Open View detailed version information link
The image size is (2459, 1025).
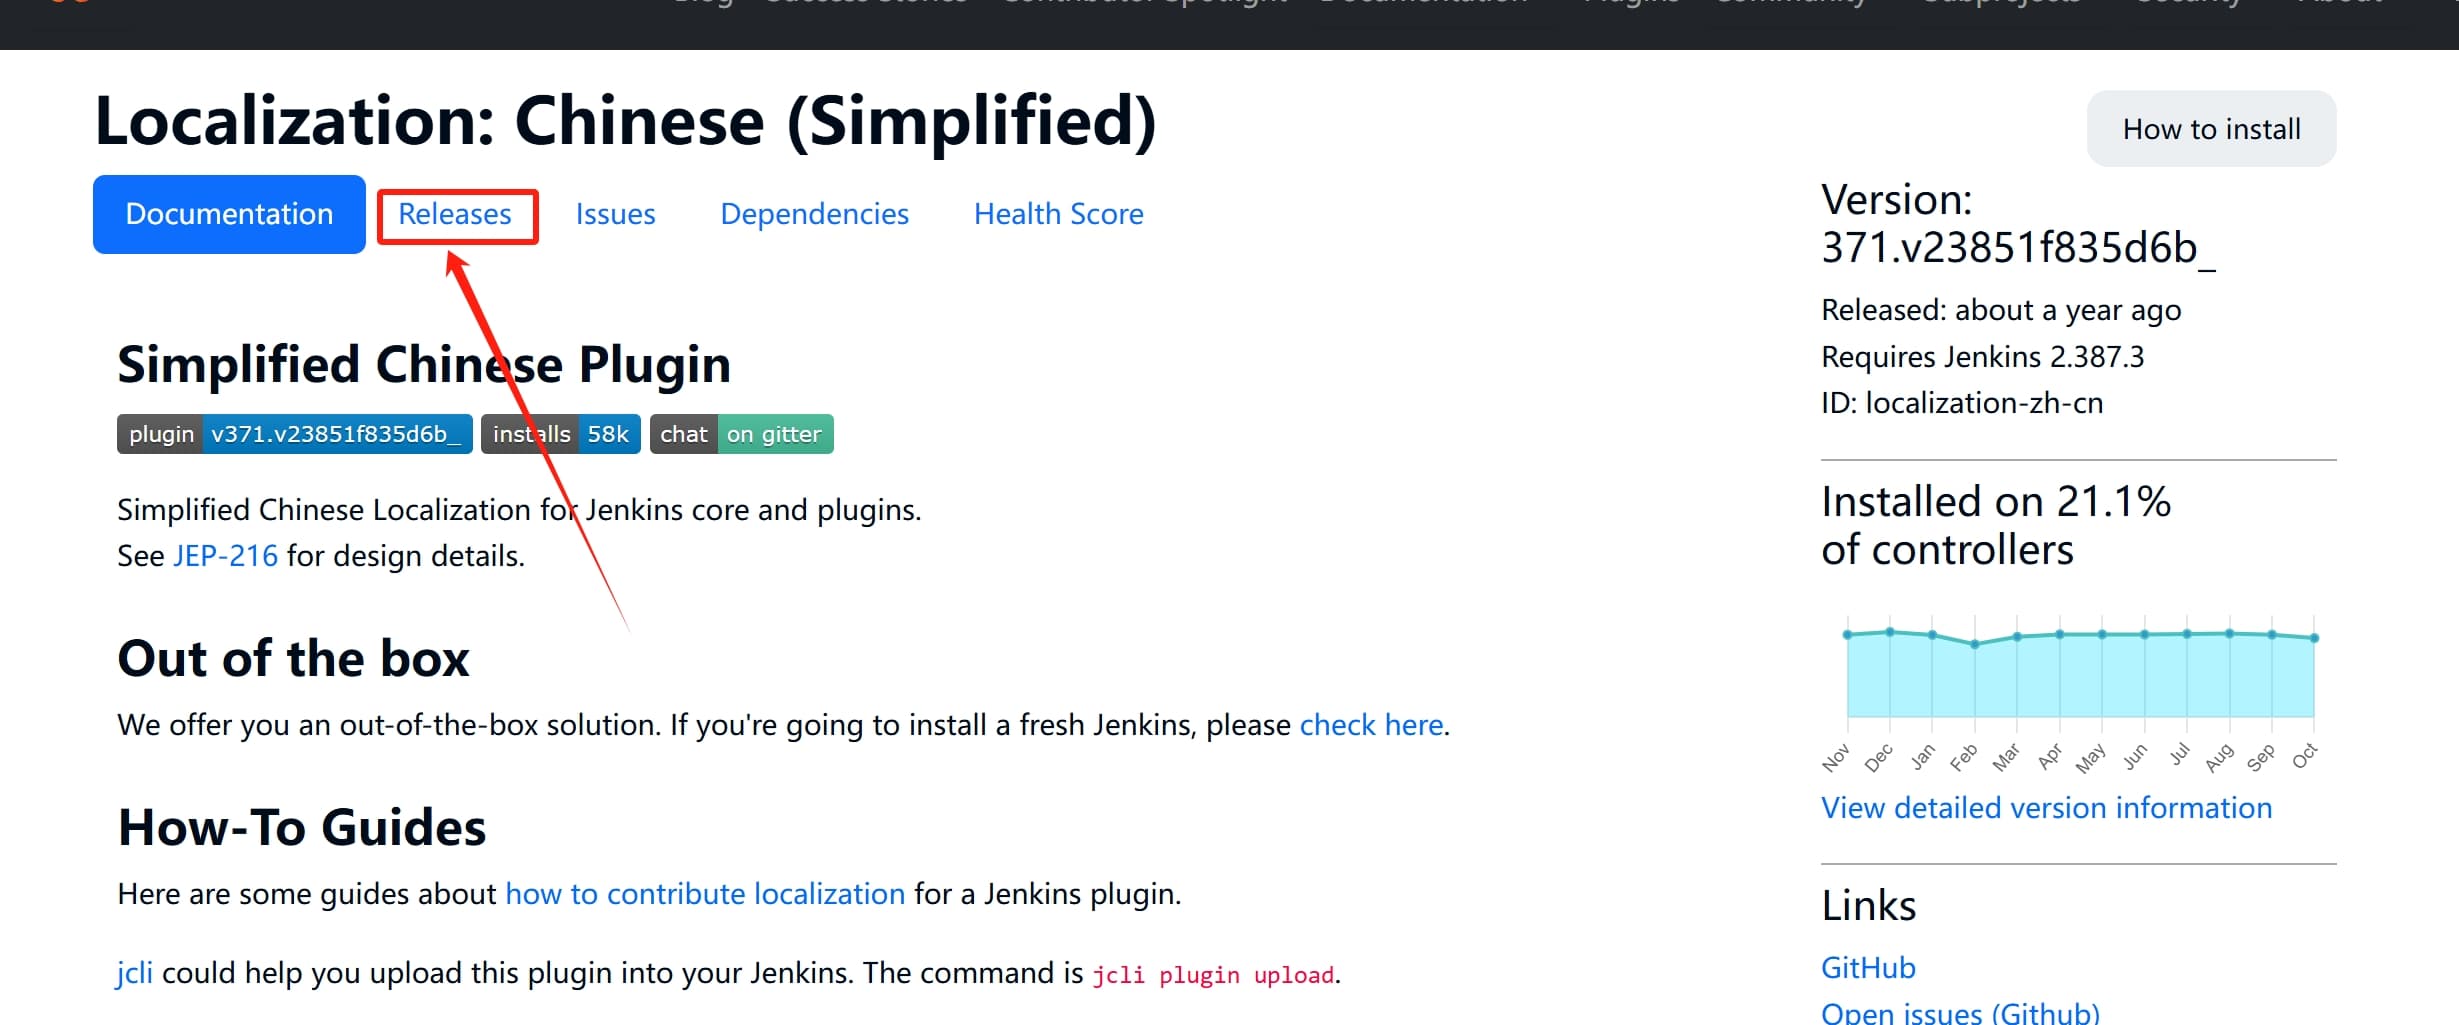(x=2046, y=808)
